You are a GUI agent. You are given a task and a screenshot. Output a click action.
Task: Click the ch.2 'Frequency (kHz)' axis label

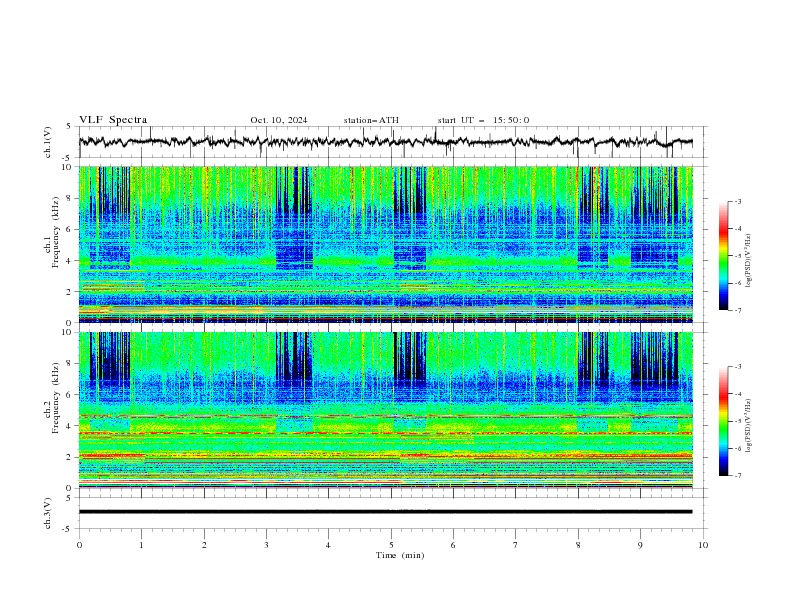tap(56, 397)
